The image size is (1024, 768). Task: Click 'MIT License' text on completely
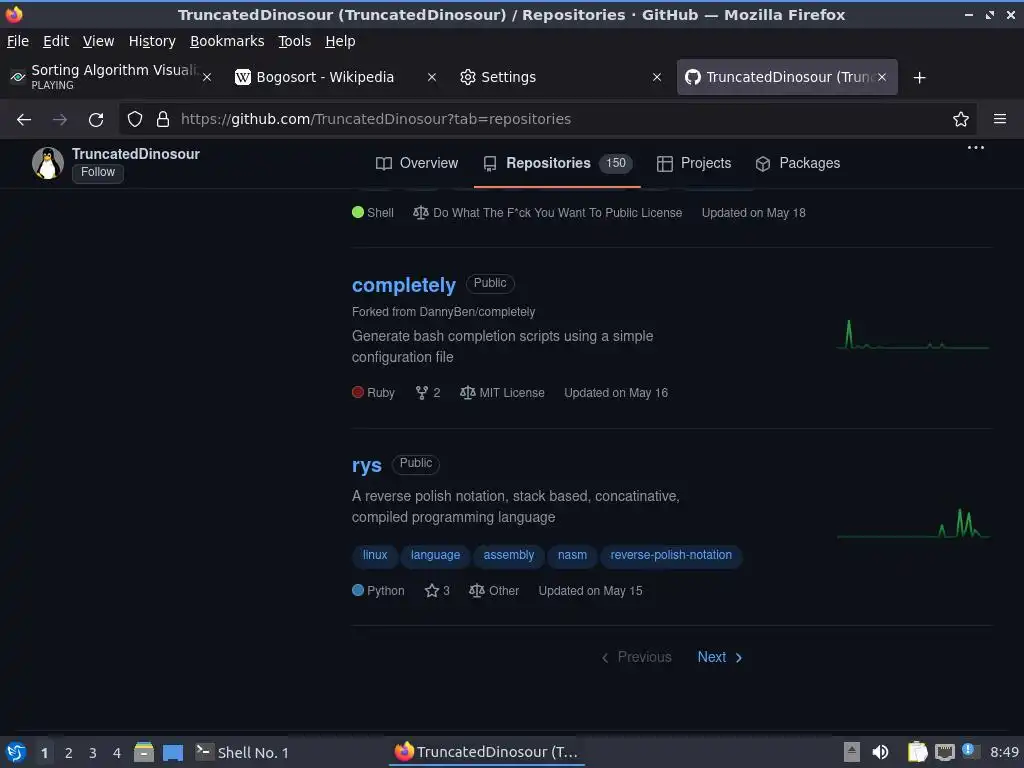click(512, 393)
